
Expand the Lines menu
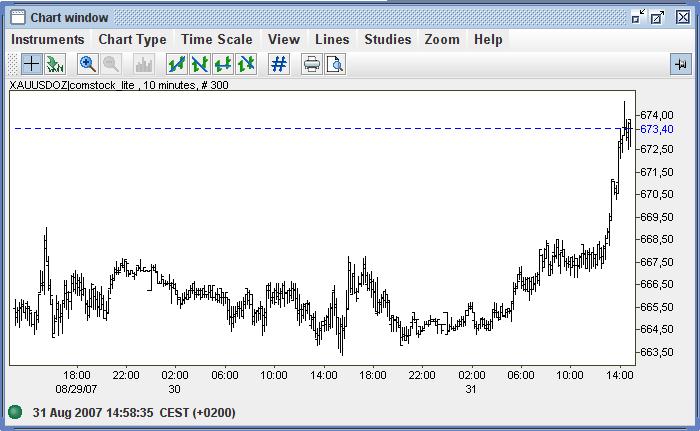(332, 40)
